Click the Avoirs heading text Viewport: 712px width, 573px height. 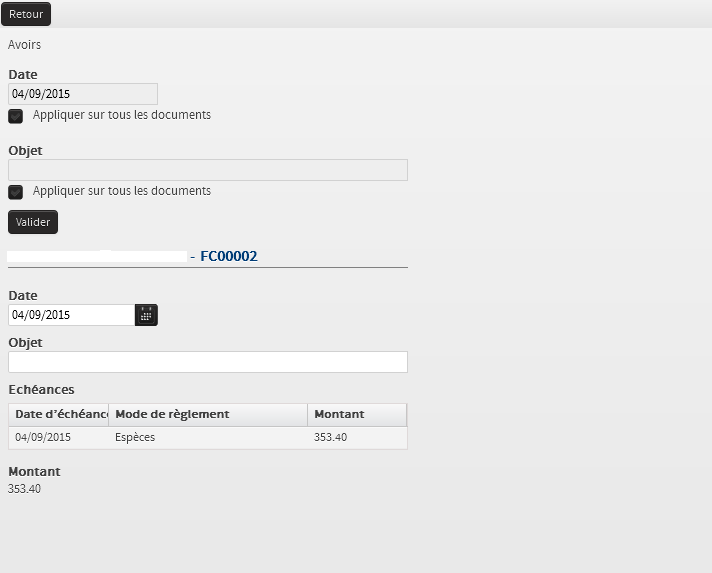tap(25, 45)
